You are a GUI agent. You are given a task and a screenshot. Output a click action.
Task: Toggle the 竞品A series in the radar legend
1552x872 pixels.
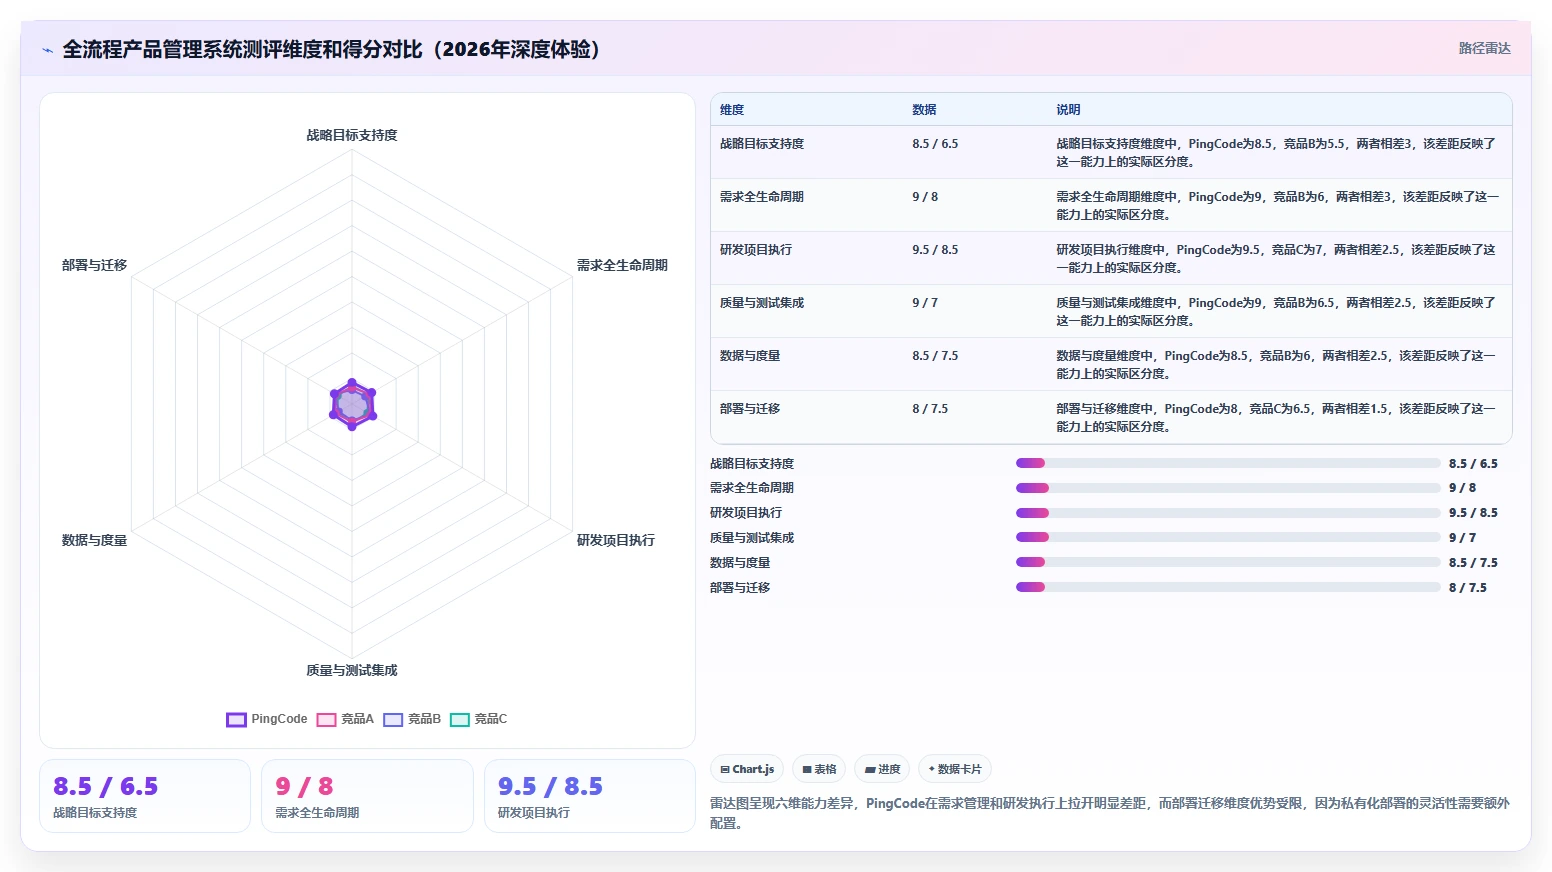pos(345,719)
